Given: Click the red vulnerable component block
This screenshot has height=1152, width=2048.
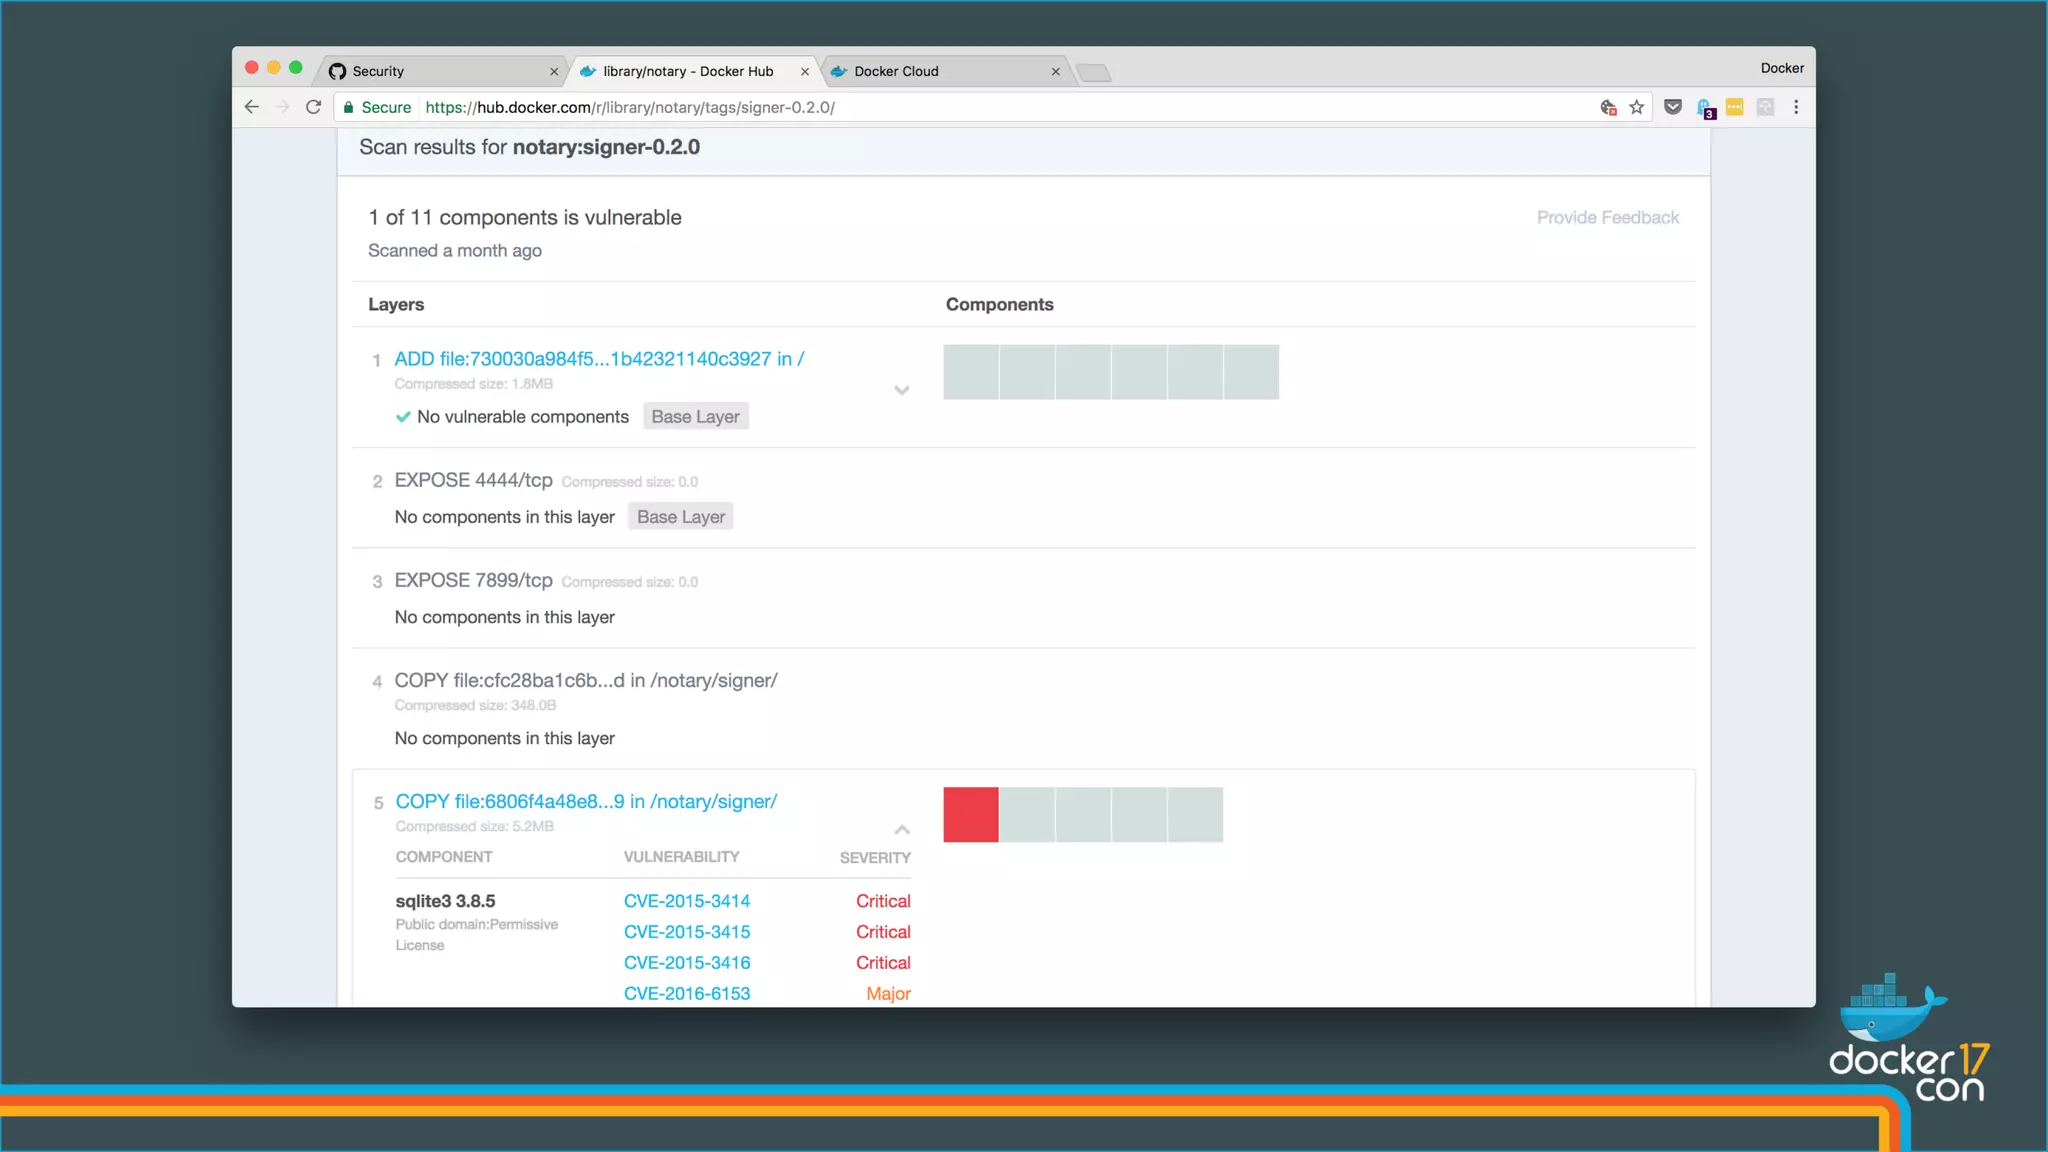Looking at the screenshot, I should coord(970,814).
